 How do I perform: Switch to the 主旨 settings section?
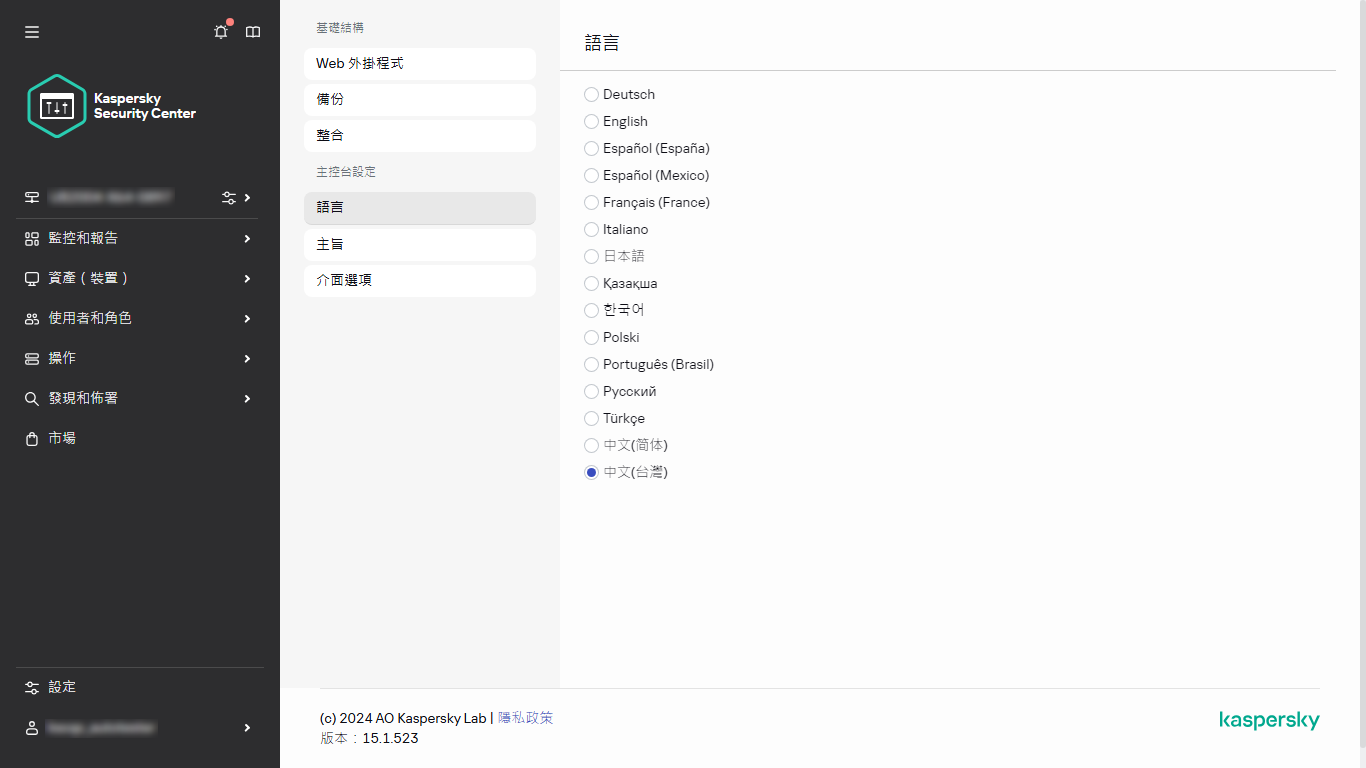tap(419, 244)
